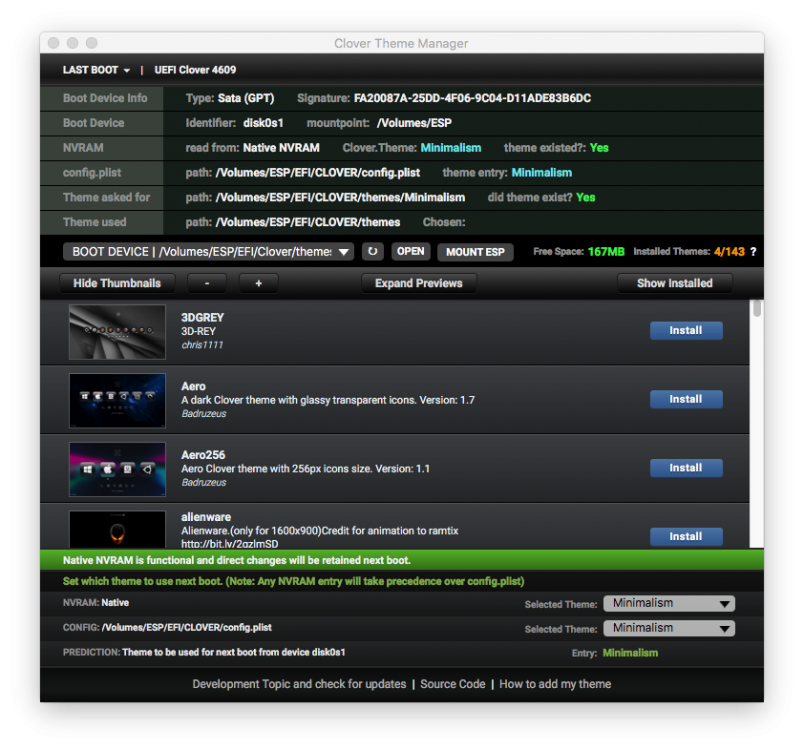Open the Aero theme thumbnail
The height and width of the screenshot is (750, 804).
coord(117,400)
